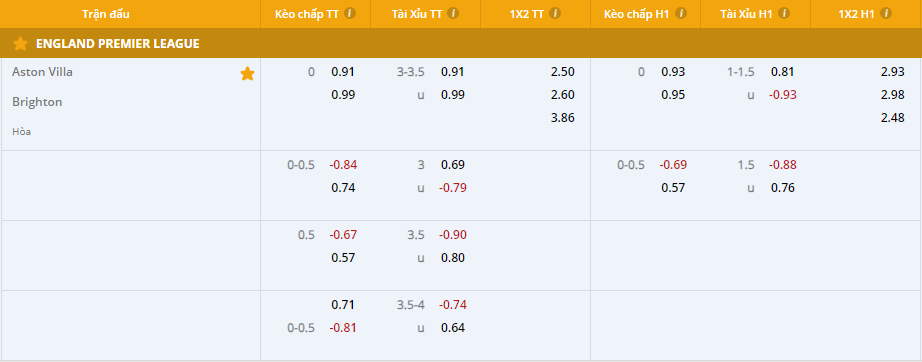Select Aston Villa win odds 2.50
Screen dimensions: 922x362
point(563,72)
